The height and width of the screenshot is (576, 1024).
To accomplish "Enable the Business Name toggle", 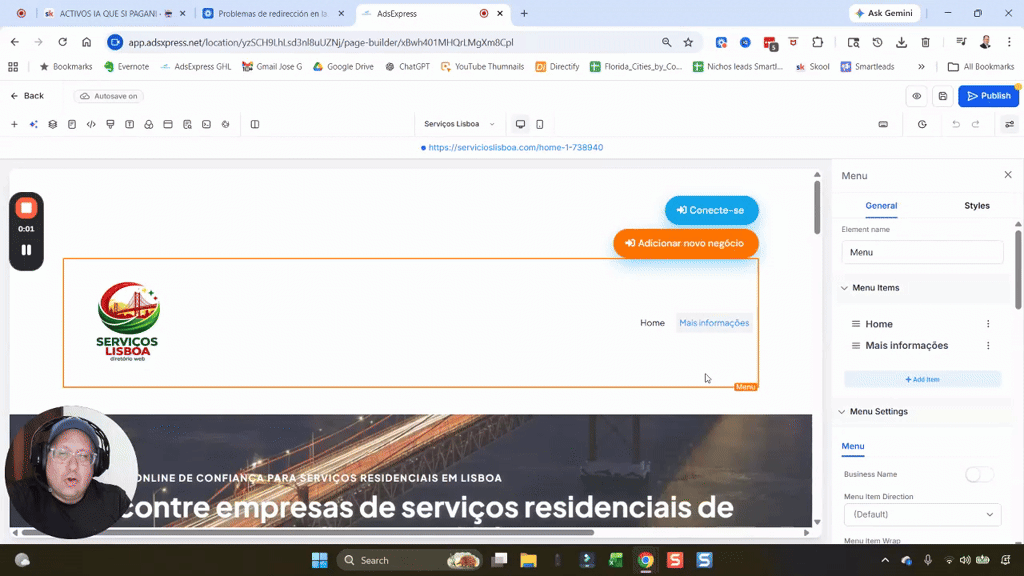I will [978, 474].
